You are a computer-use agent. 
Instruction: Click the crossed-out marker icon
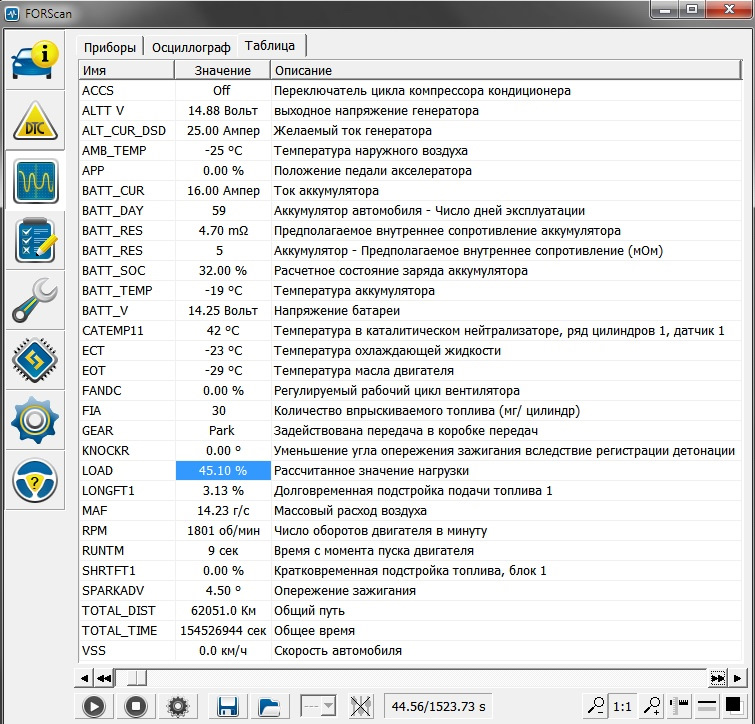pos(361,706)
